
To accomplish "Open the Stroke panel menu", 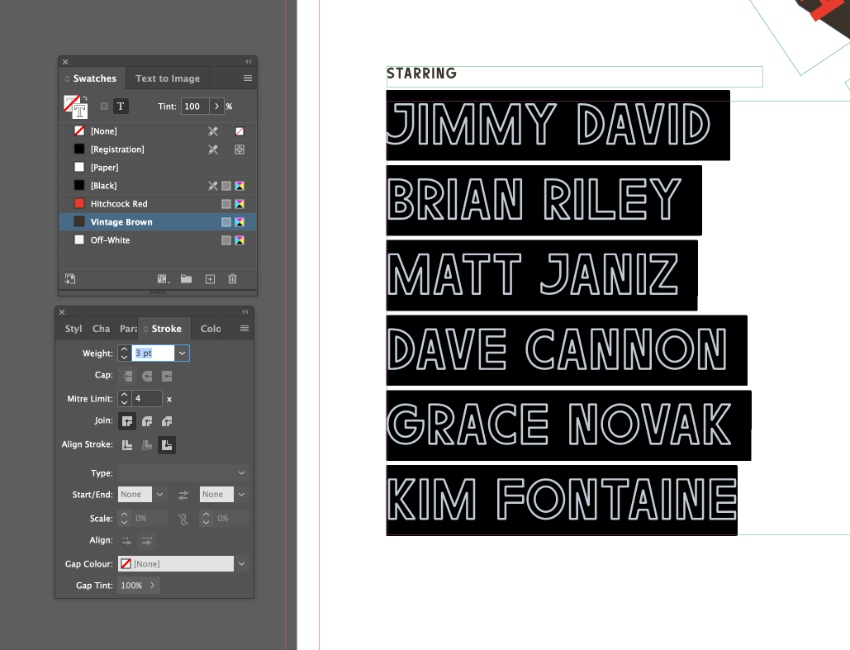I will click(x=244, y=329).
